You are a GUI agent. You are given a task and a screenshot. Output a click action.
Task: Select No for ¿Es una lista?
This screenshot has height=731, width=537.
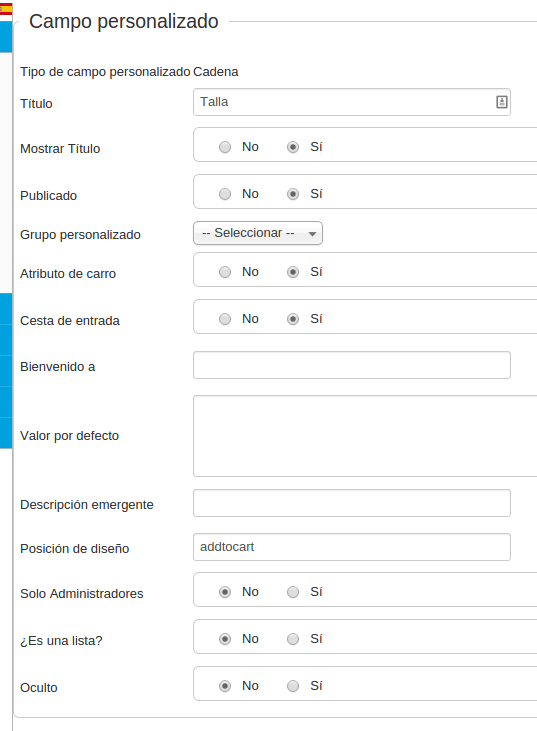(x=225, y=639)
